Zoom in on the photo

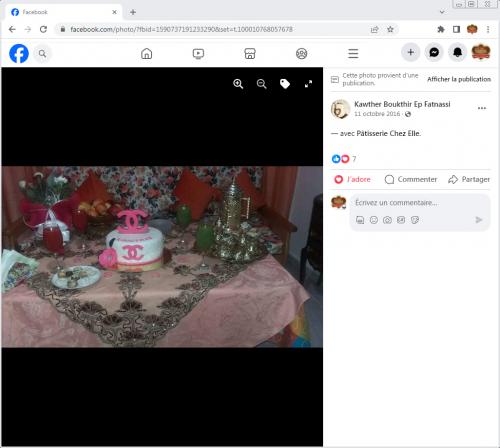coord(238,84)
